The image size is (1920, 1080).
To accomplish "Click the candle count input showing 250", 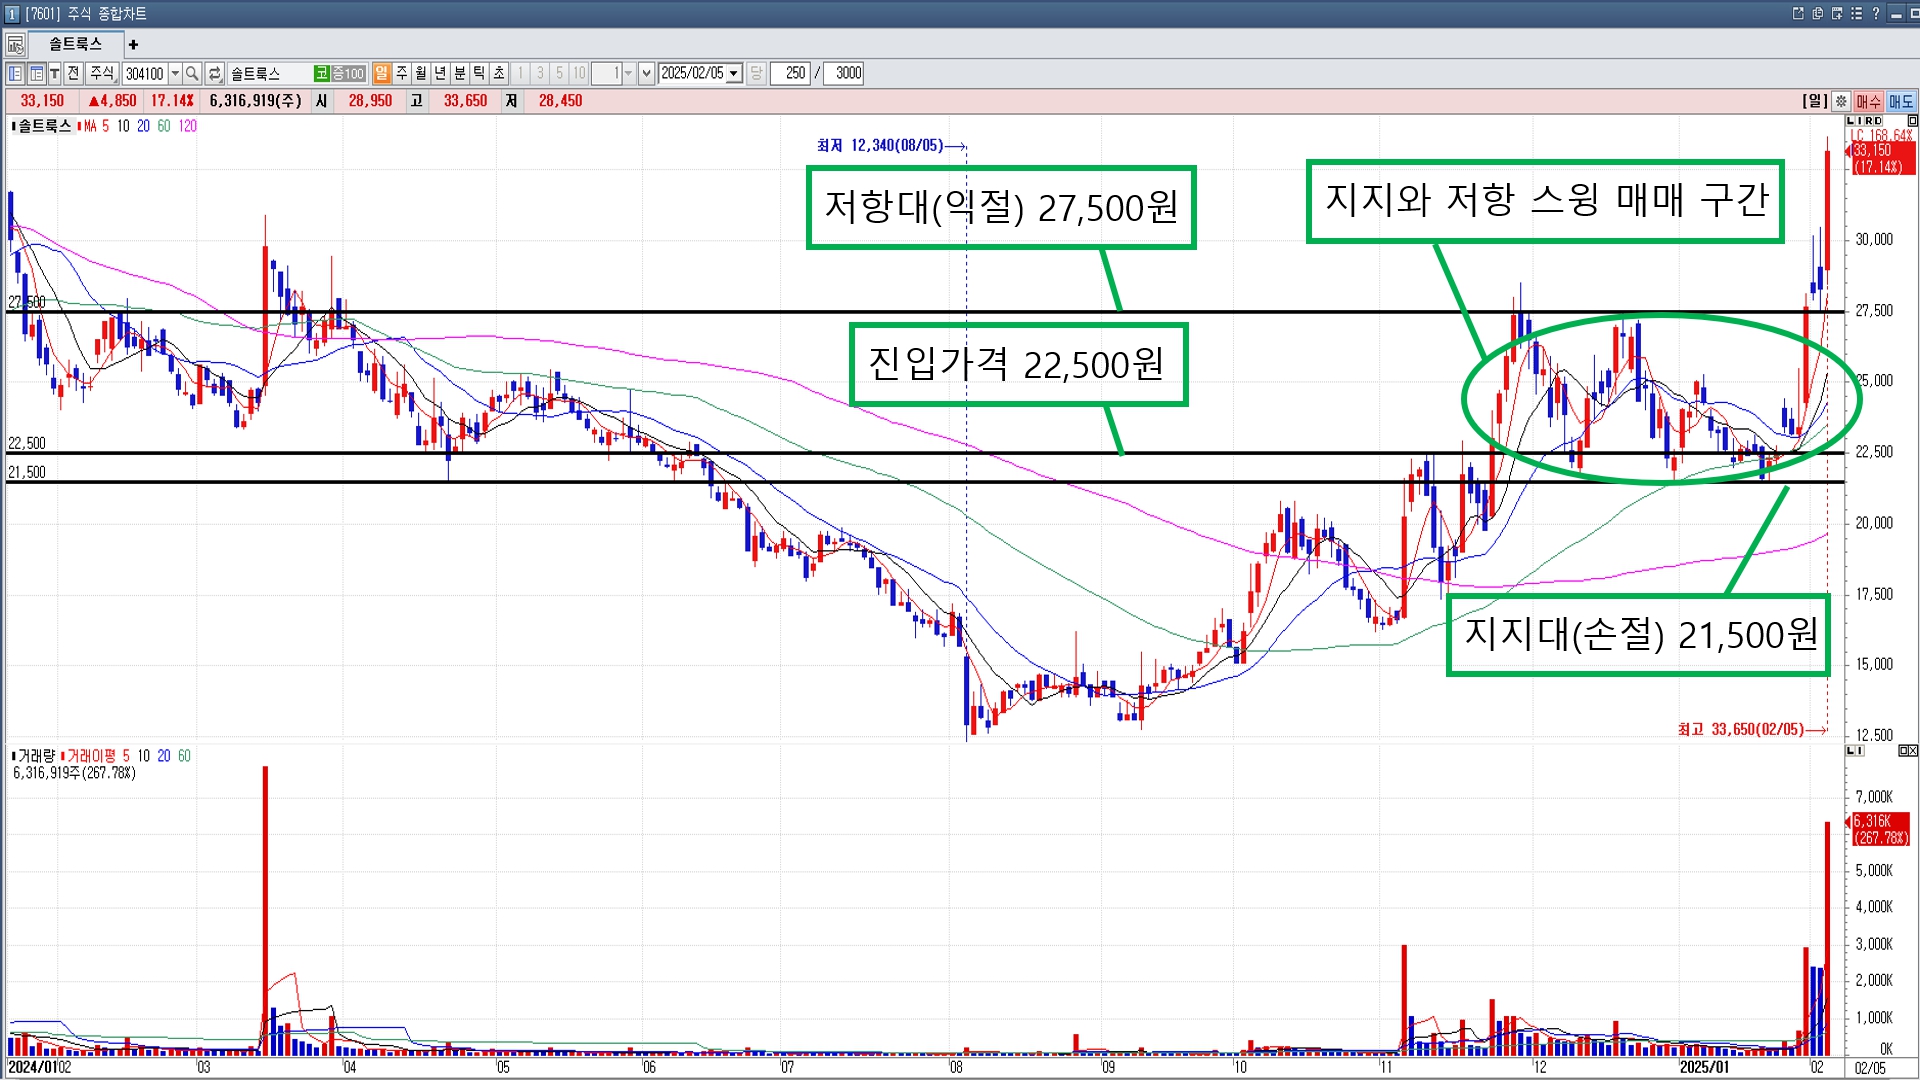I will (790, 73).
